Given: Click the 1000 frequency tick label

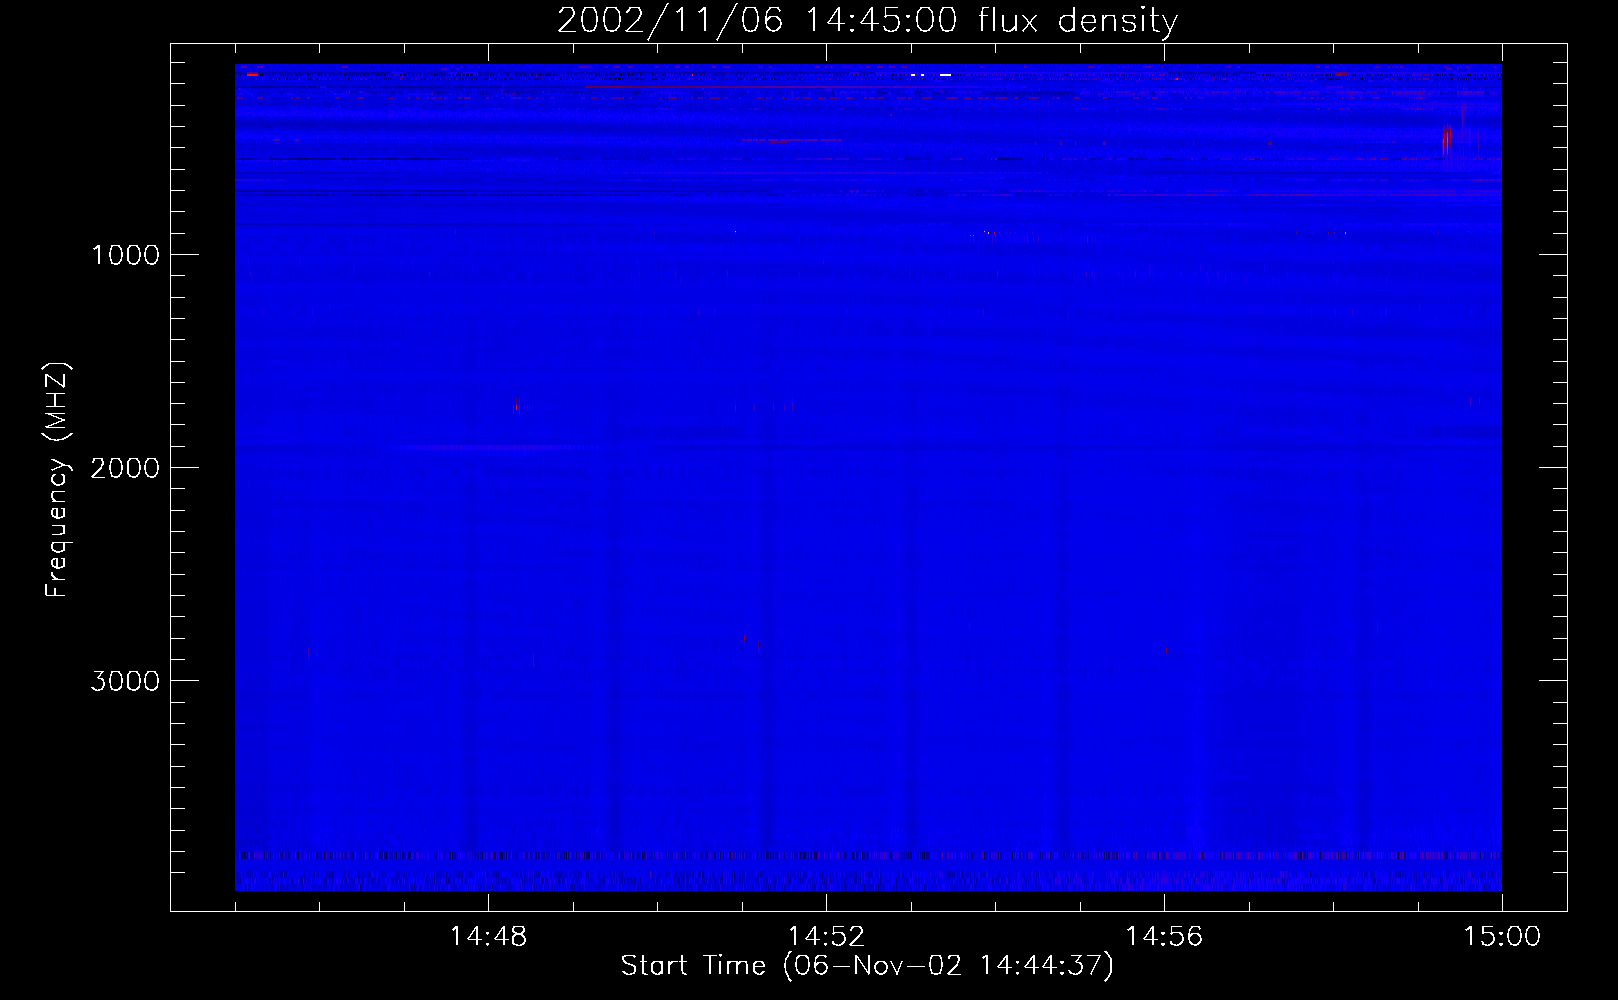Looking at the screenshot, I should pyautogui.click(x=125, y=255).
